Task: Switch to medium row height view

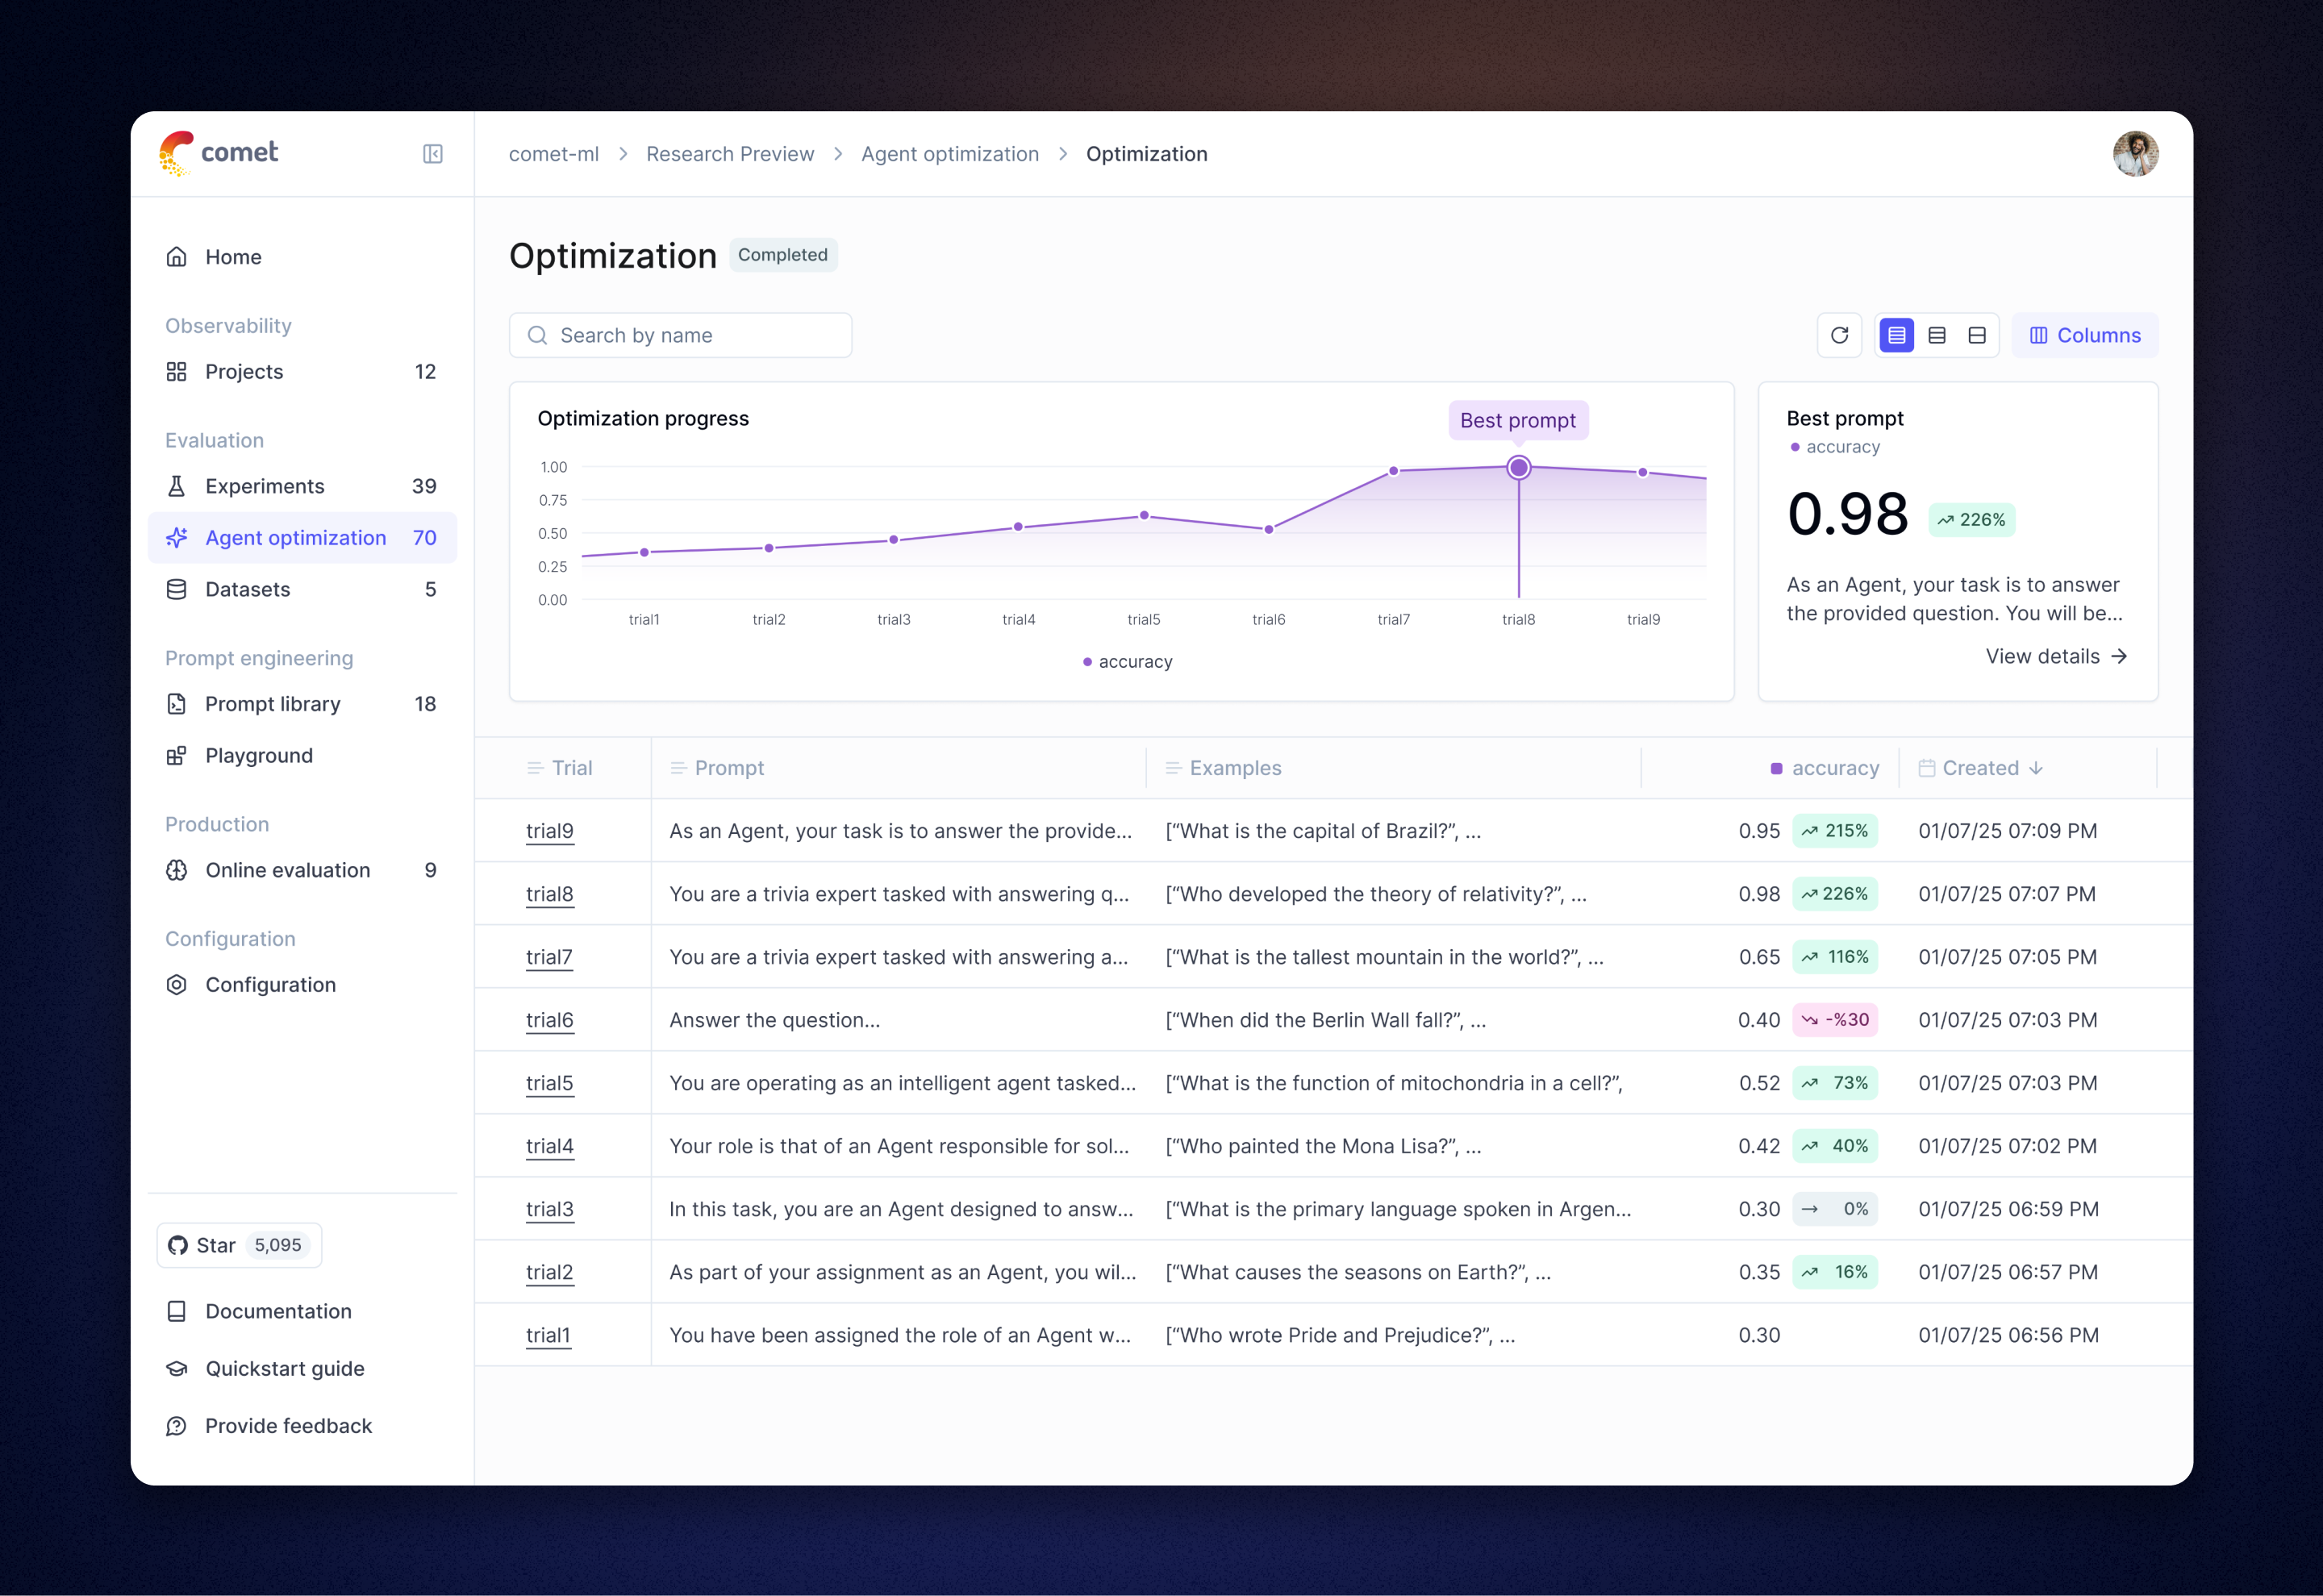Action: pos(1937,335)
